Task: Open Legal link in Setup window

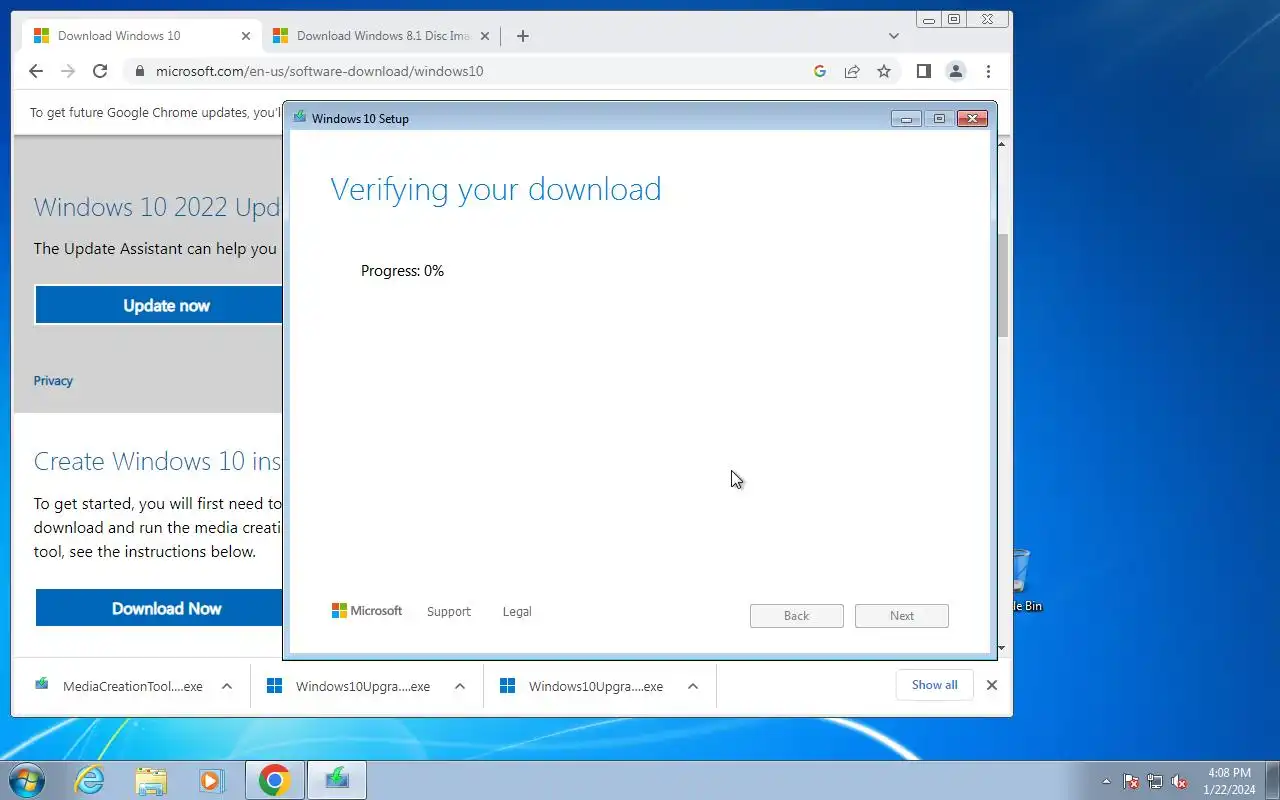Action: pyautogui.click(x=517, y=611)
